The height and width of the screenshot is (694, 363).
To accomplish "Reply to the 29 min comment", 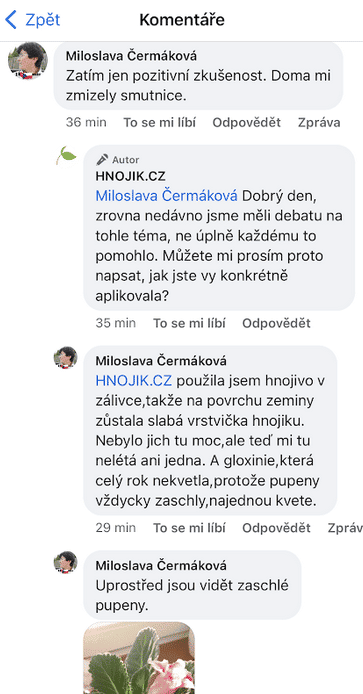I will point(276,528).
